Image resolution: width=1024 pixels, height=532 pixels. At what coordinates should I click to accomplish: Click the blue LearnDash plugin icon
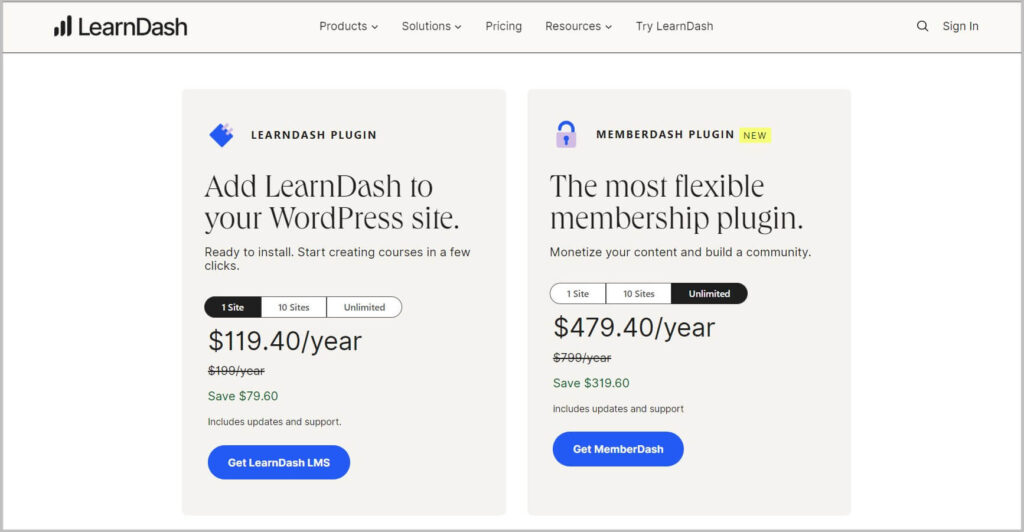point(221,135)
